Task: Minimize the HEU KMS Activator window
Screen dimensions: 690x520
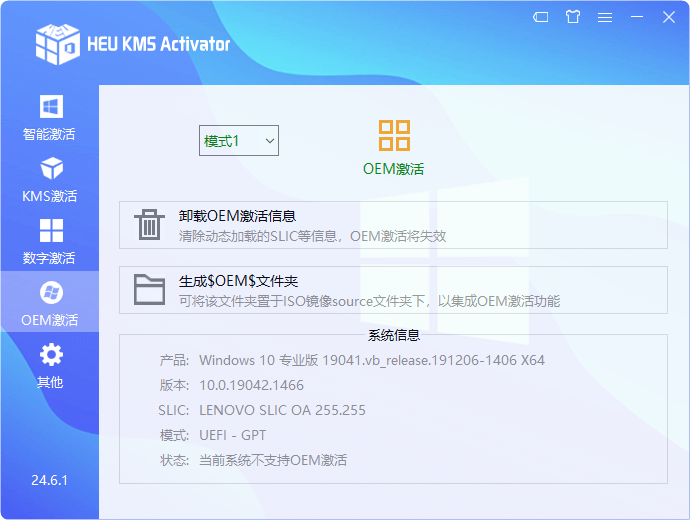Action: [x=637, y=17]
